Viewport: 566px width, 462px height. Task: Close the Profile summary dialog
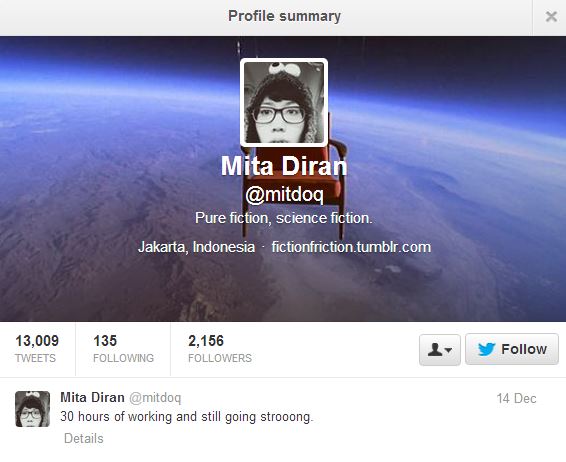click(551, 16)
